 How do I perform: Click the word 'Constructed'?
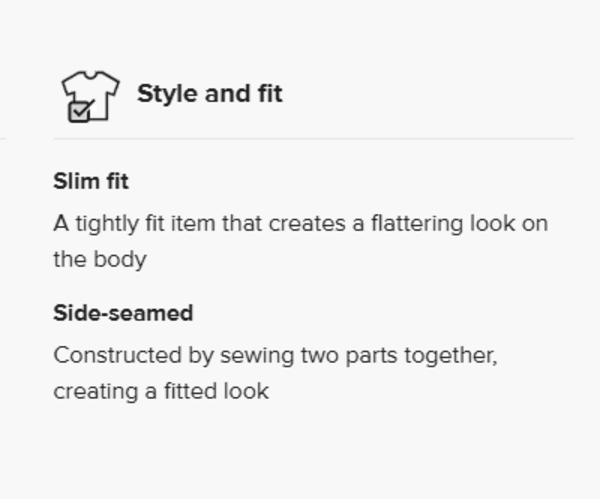(117, 355)
